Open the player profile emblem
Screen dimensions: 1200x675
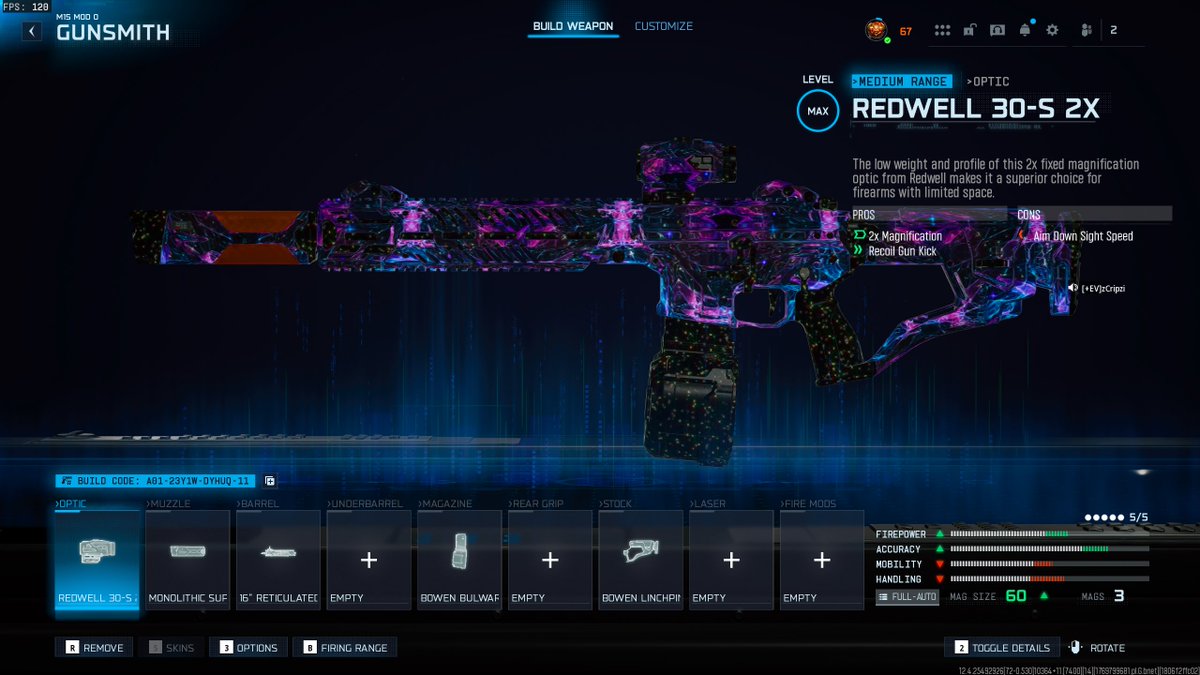coord(876,31)
